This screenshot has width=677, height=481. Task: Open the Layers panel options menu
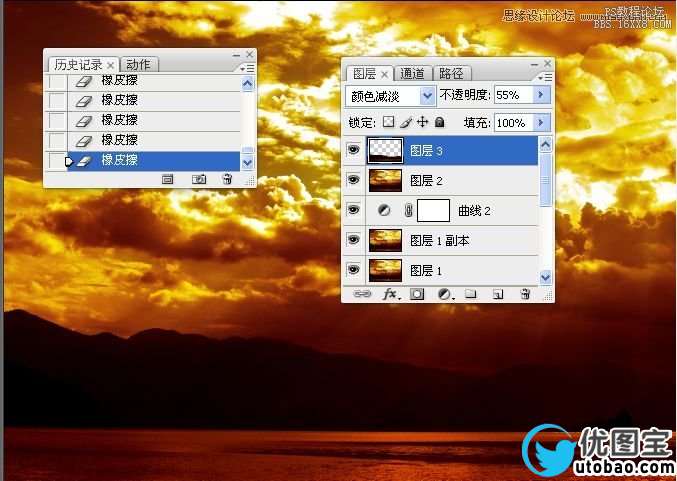click(x=546, y=77)
